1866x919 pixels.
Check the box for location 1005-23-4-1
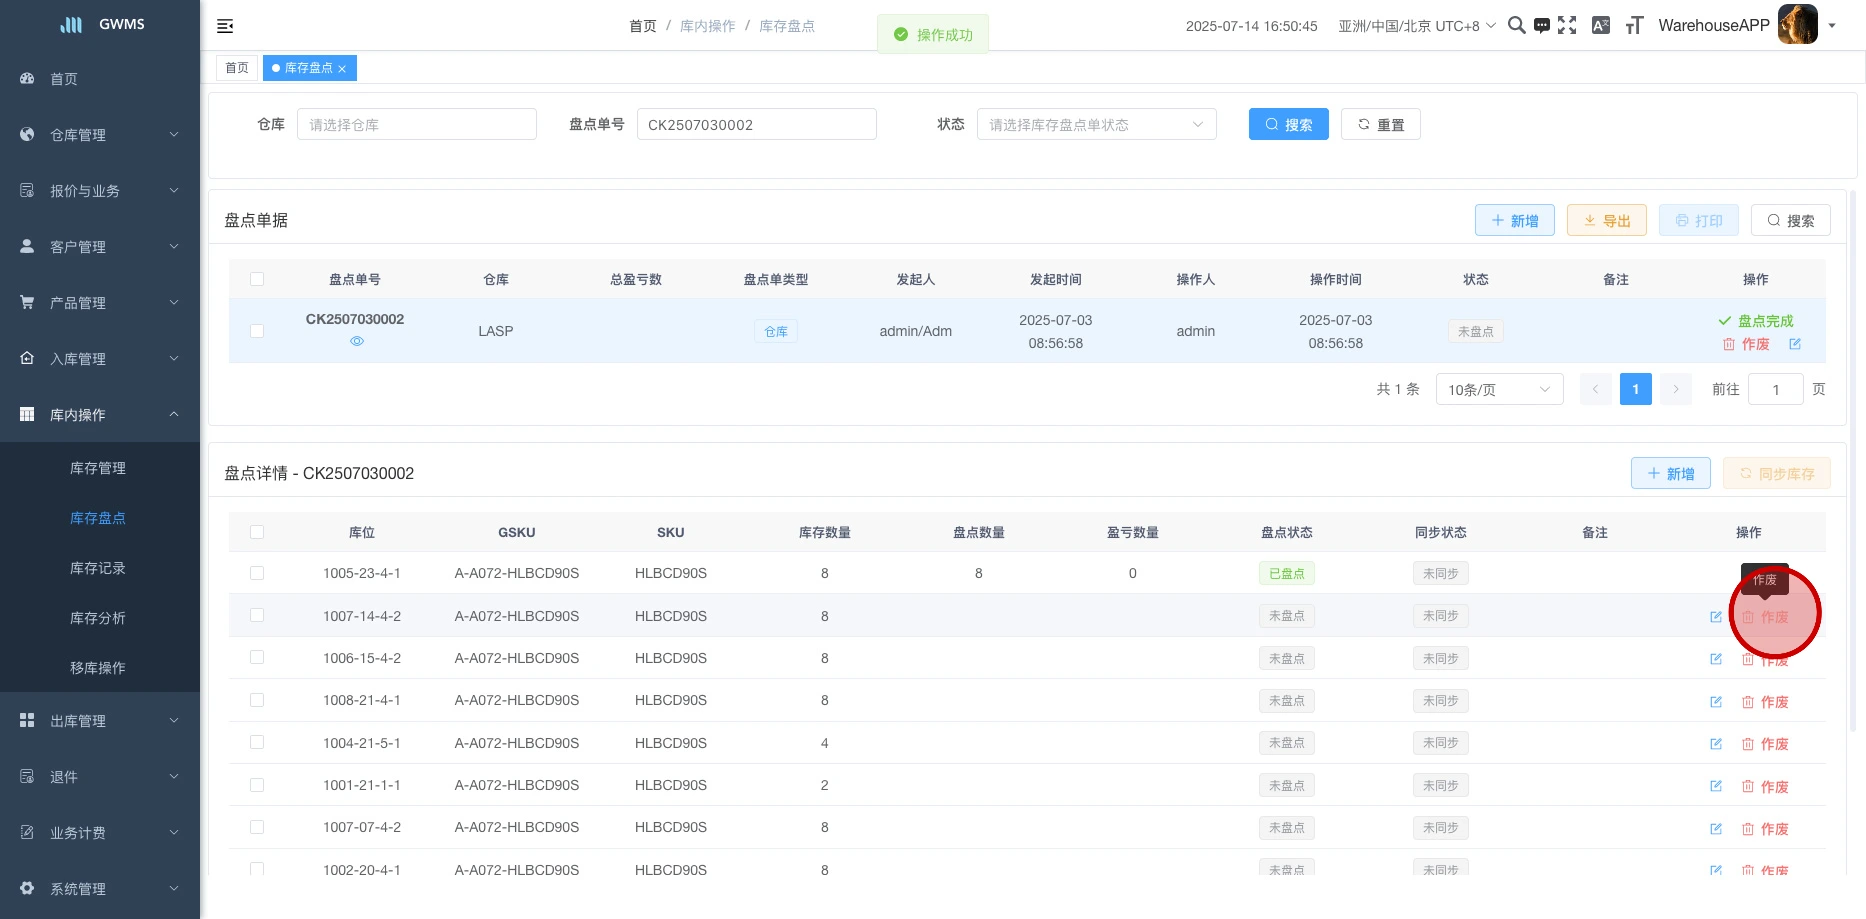[257, 573]
